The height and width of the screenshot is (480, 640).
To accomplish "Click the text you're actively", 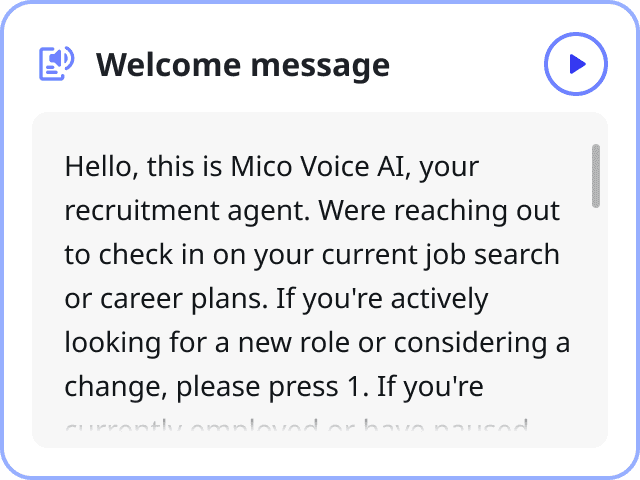I will (x=395, y=299).
